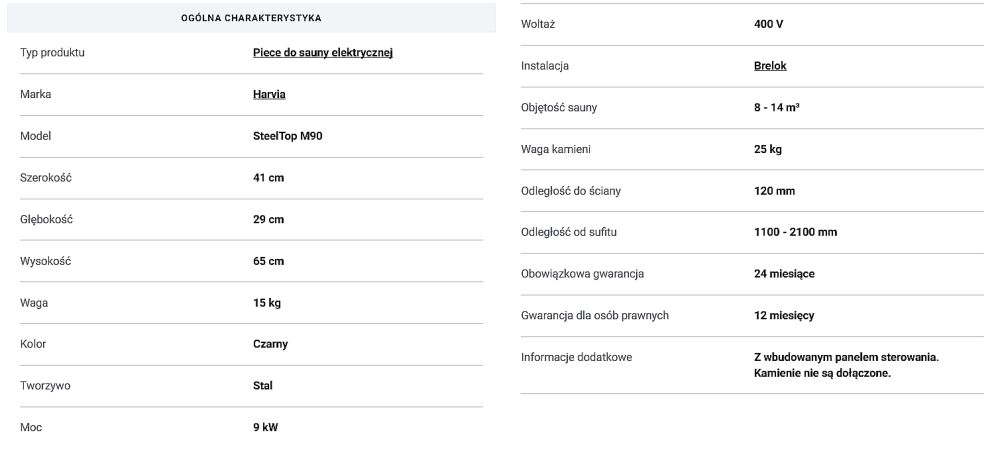Screen dimensions: 1000x449
Task: Select the 8 - 14 m³ sauna volume
Action: [776, 107]
